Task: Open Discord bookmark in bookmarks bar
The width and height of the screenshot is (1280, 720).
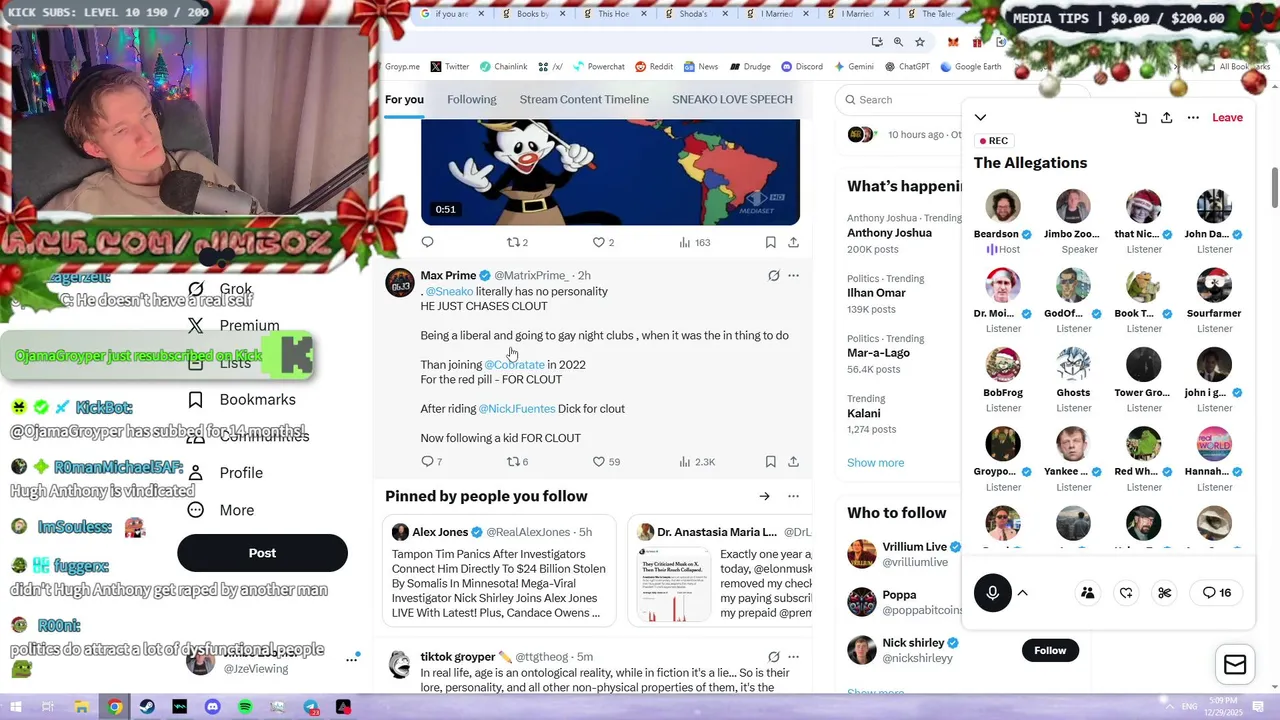Action: coord(802,67)
